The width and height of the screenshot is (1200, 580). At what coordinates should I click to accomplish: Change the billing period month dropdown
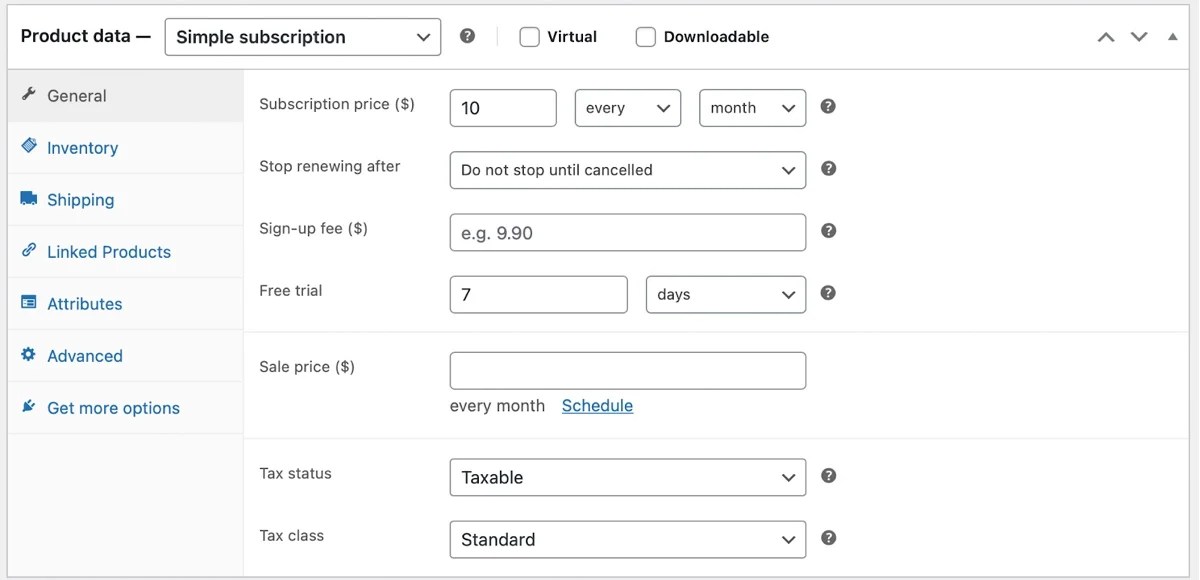[x=752, y=107]
